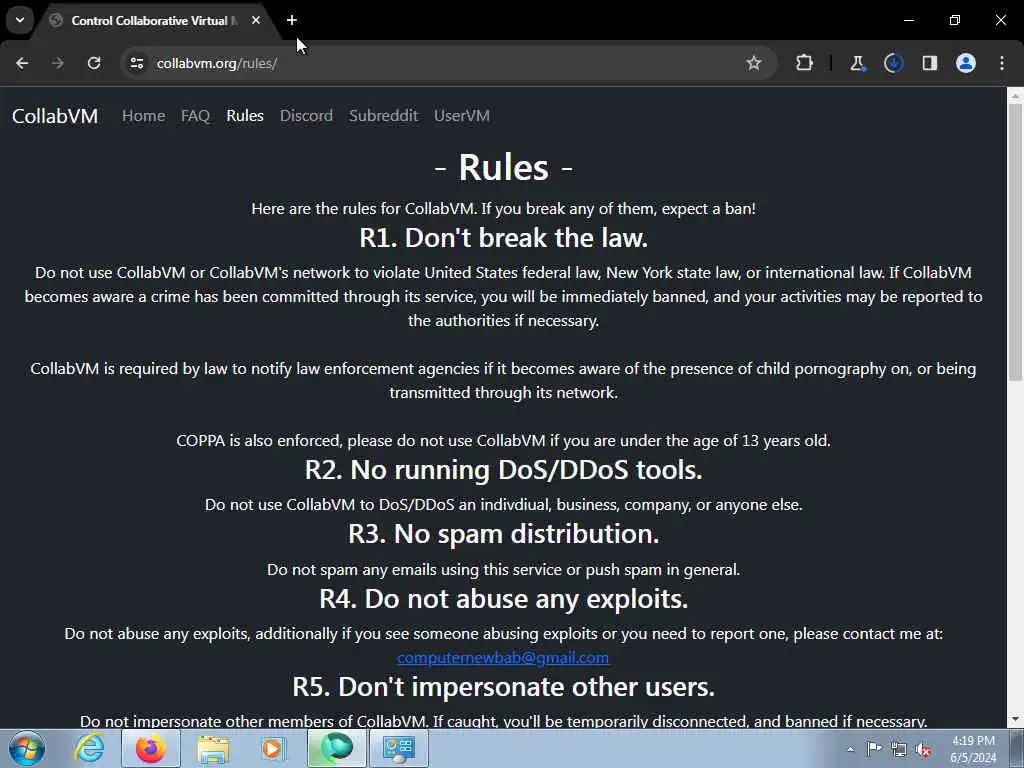Open the Subreddit nav link
The width and height of the screenshot is (1024, 768).
tap(383, 116)
